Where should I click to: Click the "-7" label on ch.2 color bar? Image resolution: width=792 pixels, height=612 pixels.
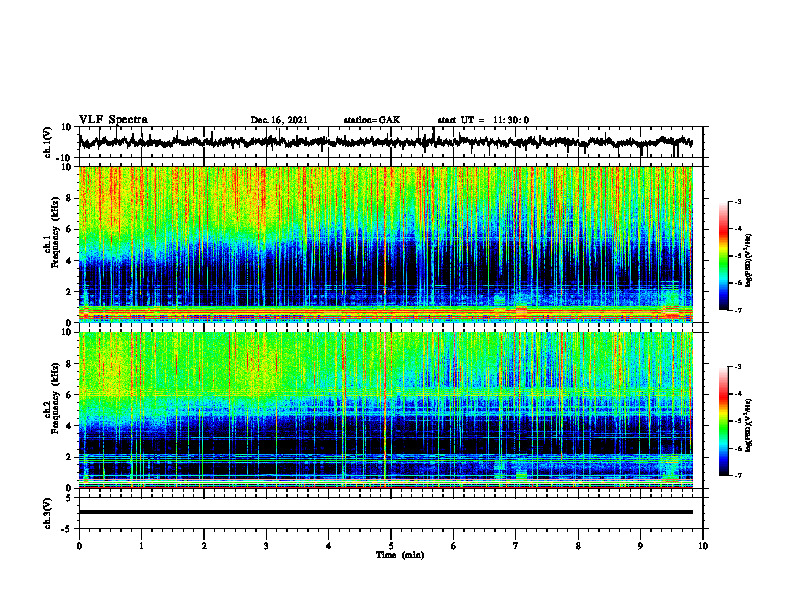click(x=737, y=475)
